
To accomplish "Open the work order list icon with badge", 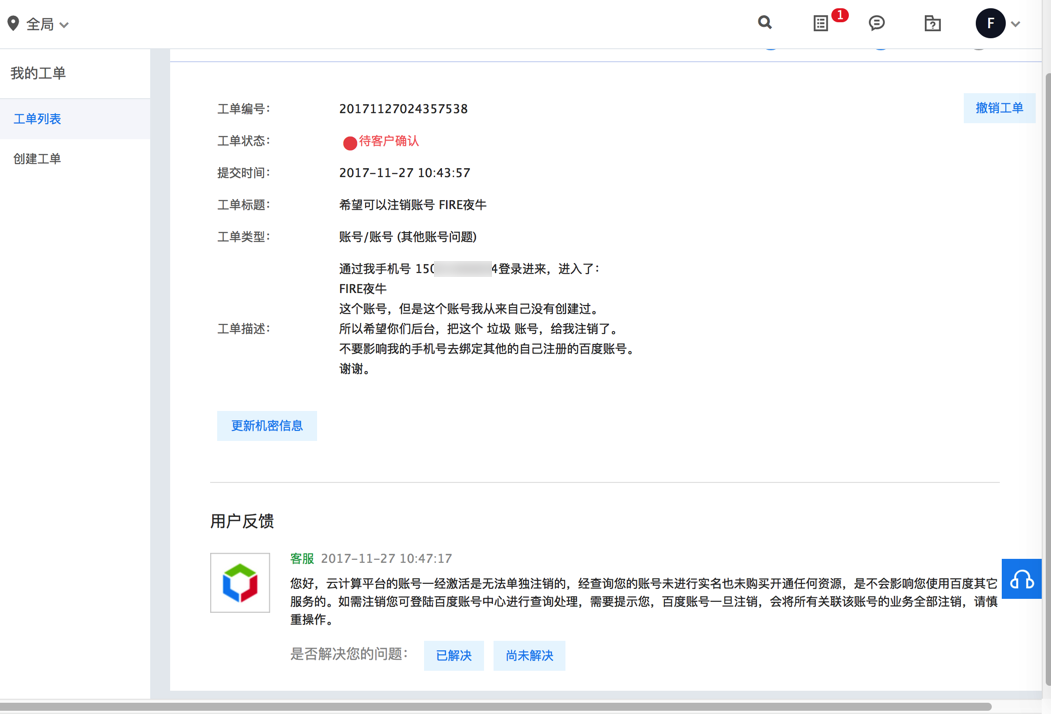I will pyautogui.click(x=820, y=23).
